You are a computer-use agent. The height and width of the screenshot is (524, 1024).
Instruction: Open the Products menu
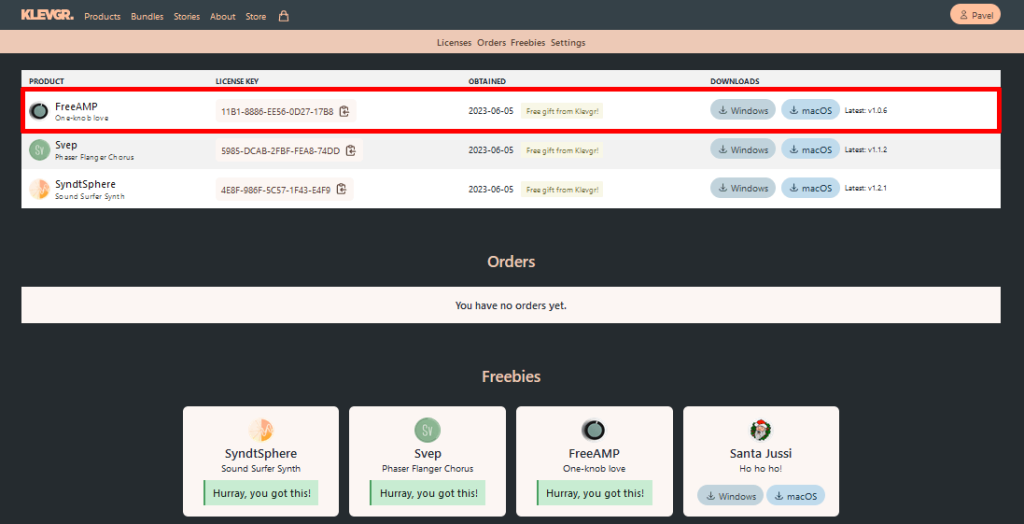click(x=102, y=17)
